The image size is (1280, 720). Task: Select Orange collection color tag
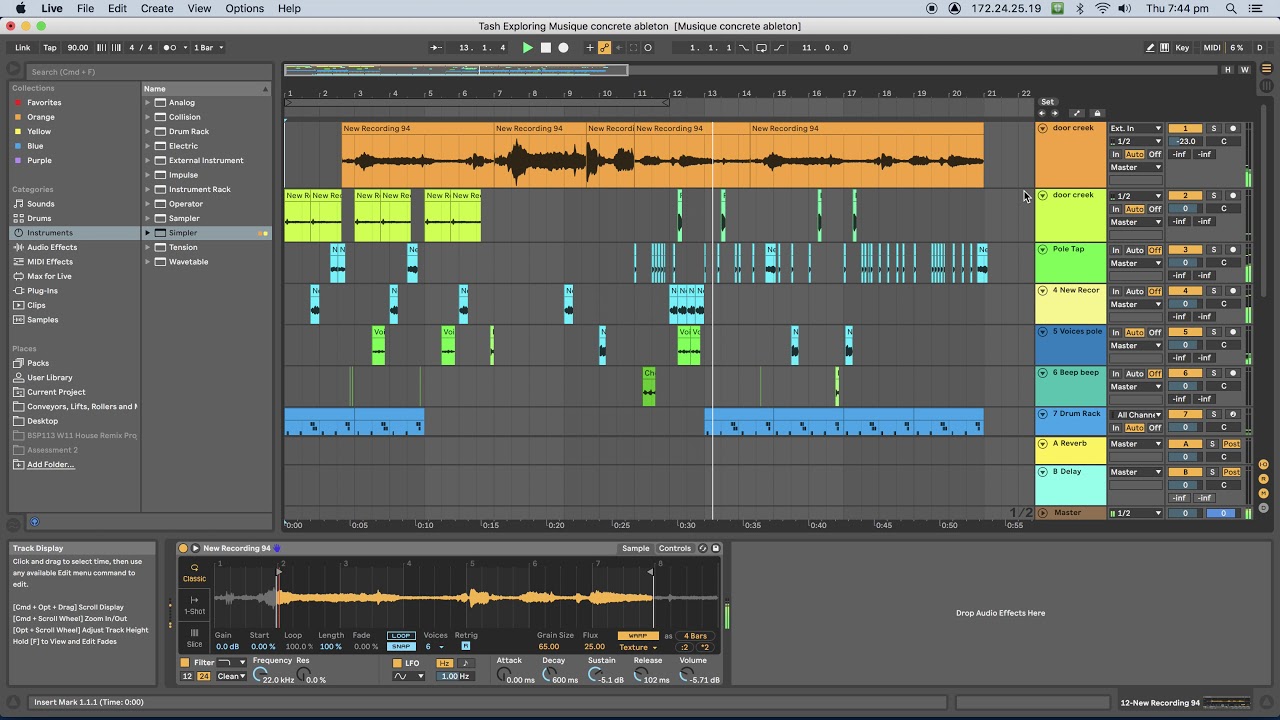[x=41, y=117]
